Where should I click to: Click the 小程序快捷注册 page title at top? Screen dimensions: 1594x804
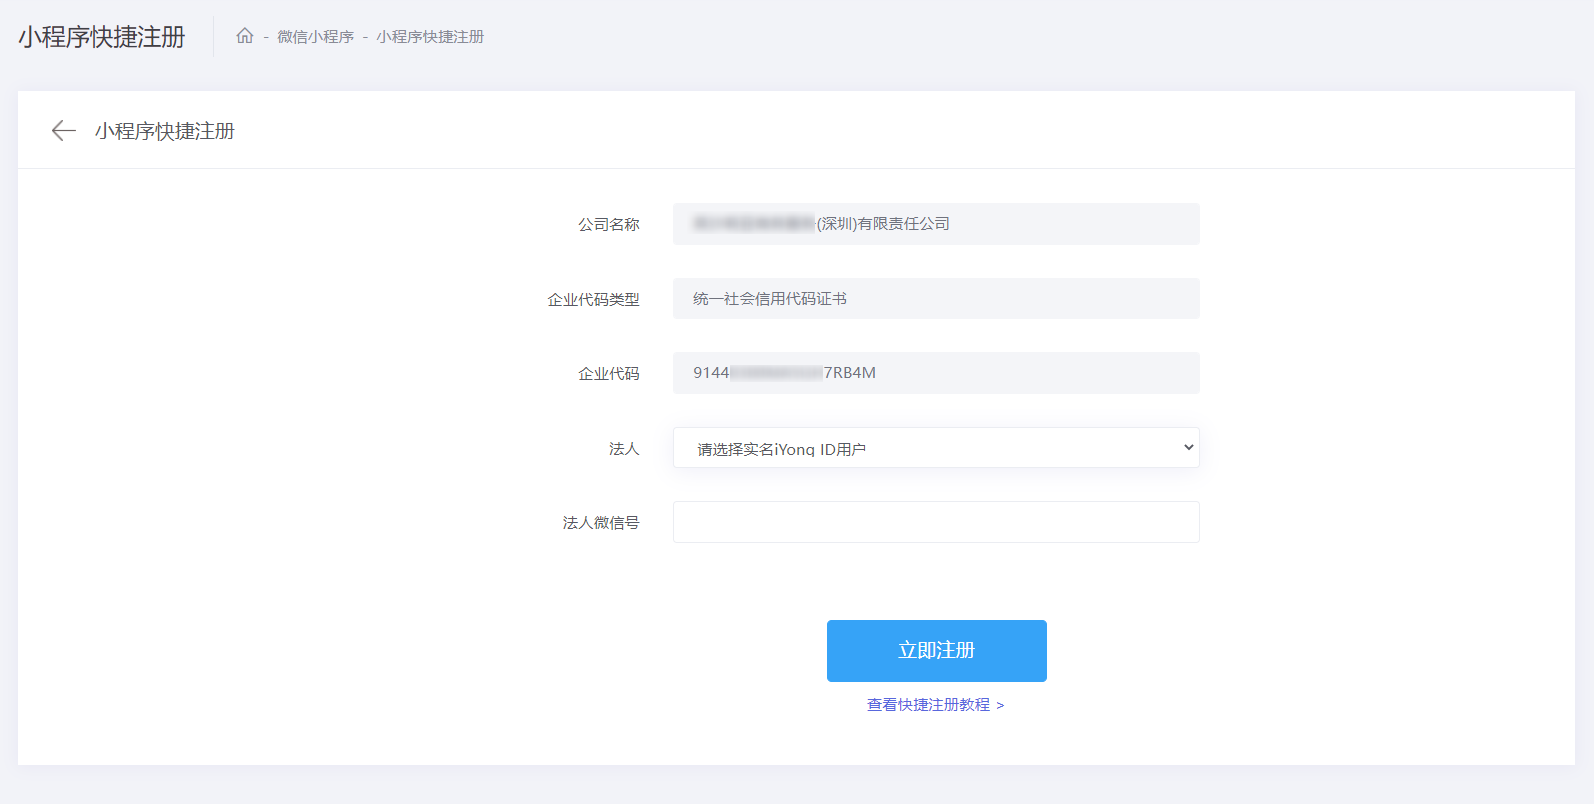(102, 37)
